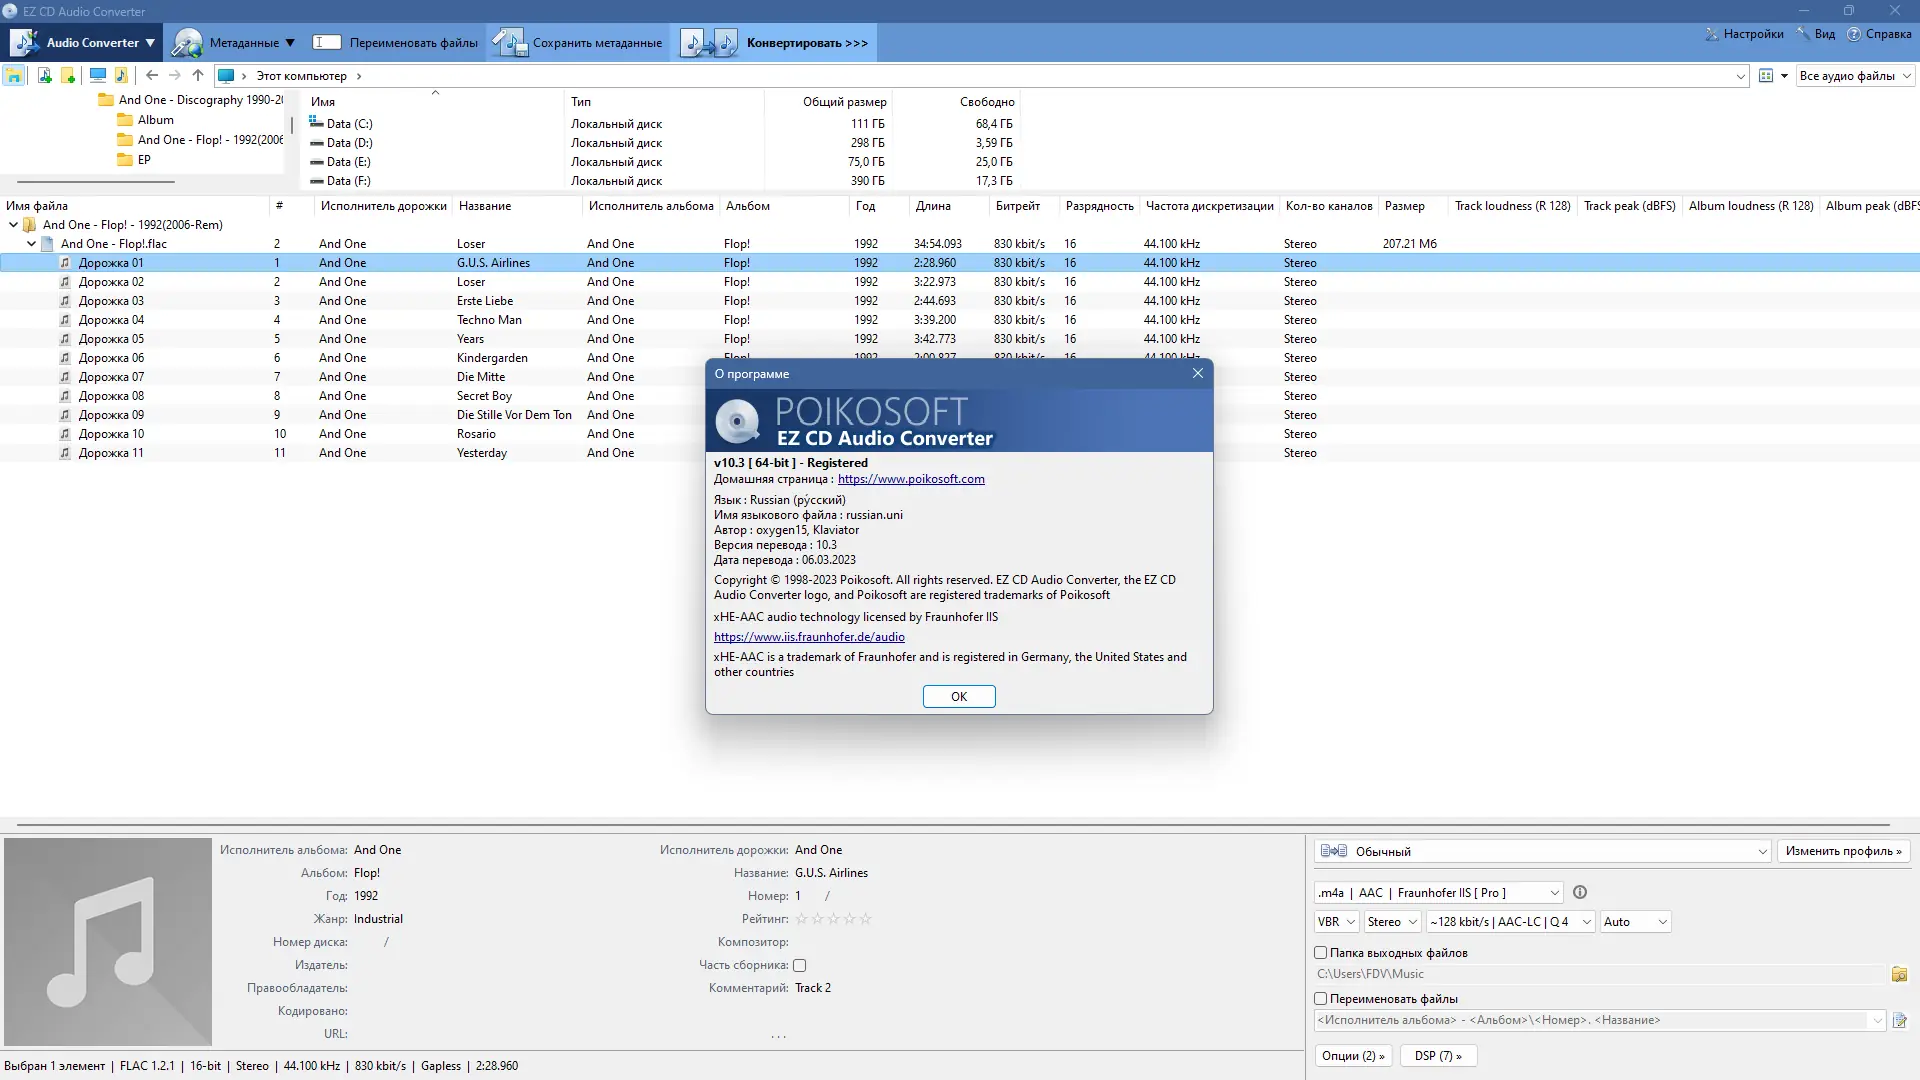Viewport: 1920px width, 1080px height.
Task: Open the 'Метаданные' toolbar menu
Action: (x=234, y=43)
